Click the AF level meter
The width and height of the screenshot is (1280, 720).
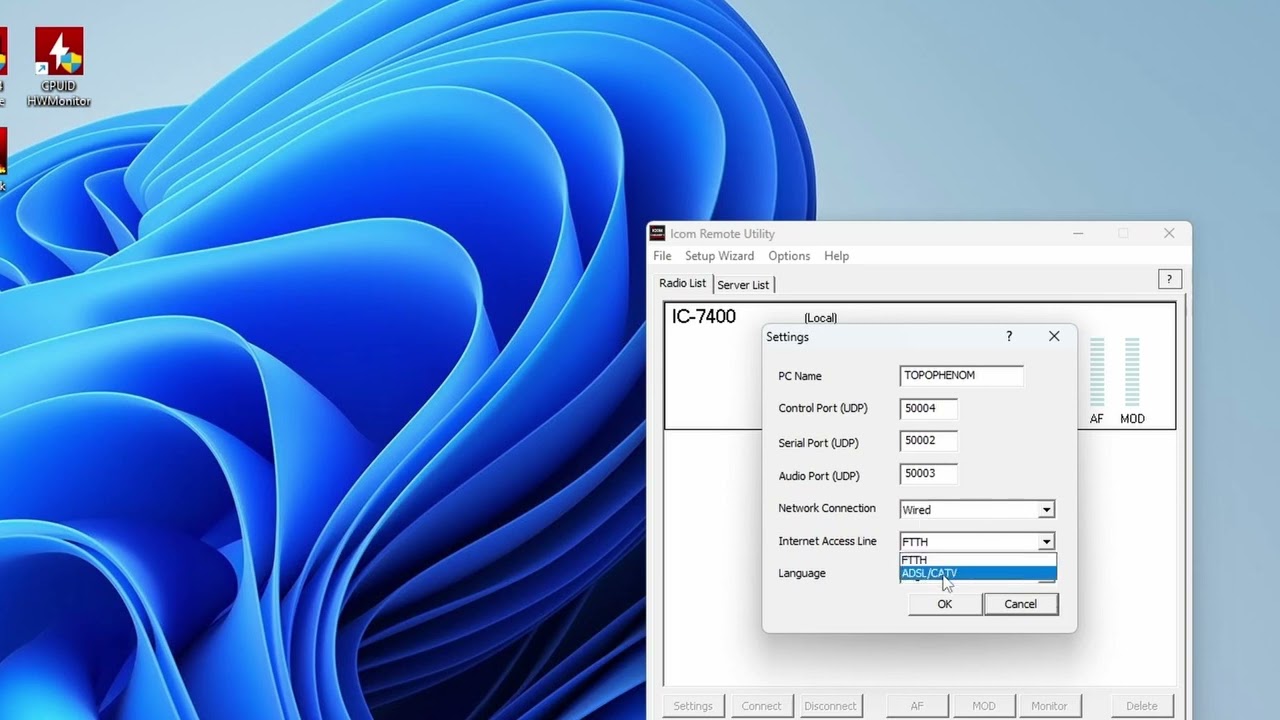tap(1097, 372)
